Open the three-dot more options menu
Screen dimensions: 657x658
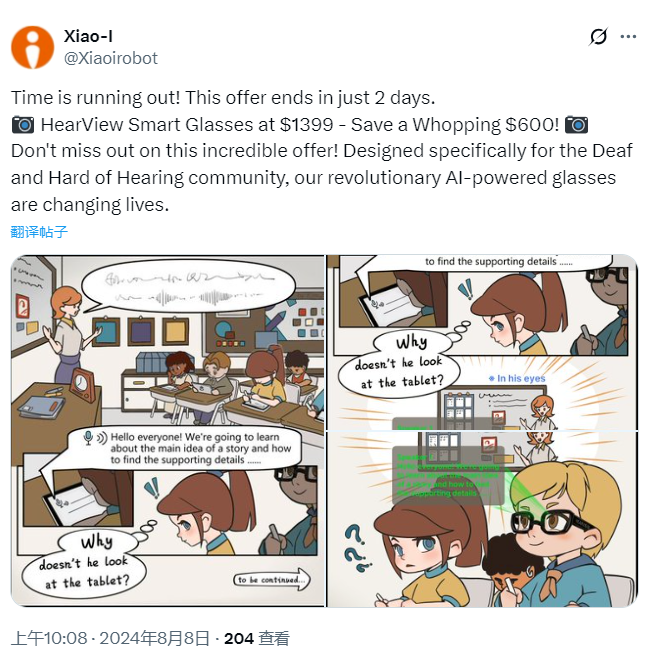(628, 37)
